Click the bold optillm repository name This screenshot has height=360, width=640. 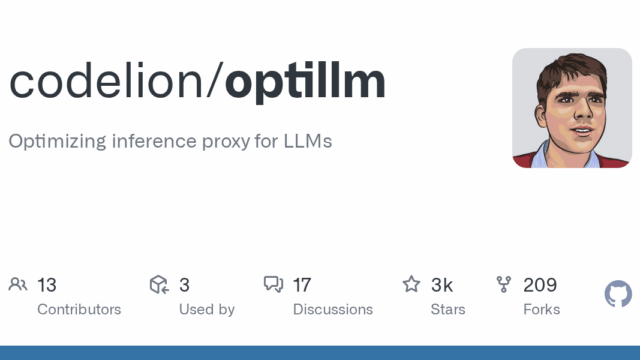(x=305, y=83)
